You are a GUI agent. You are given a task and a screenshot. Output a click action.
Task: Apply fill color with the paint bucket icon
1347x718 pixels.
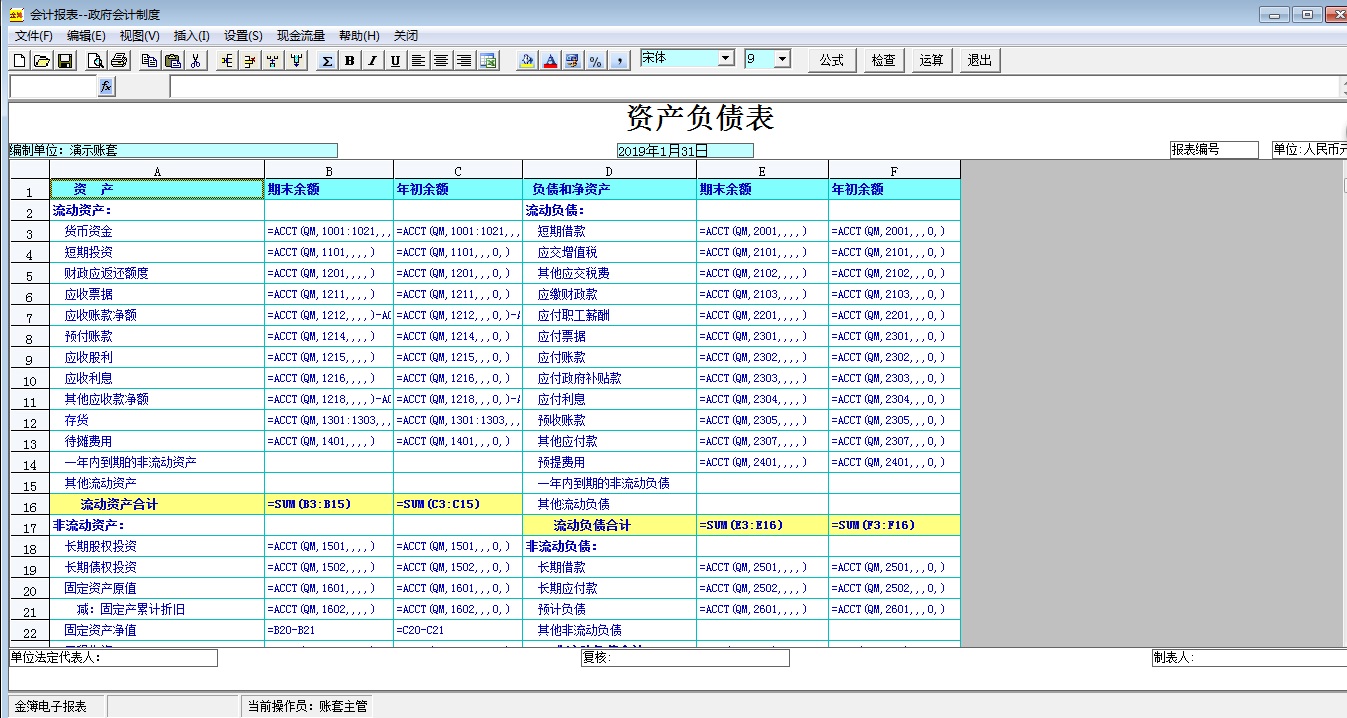(x=525, y=60)
